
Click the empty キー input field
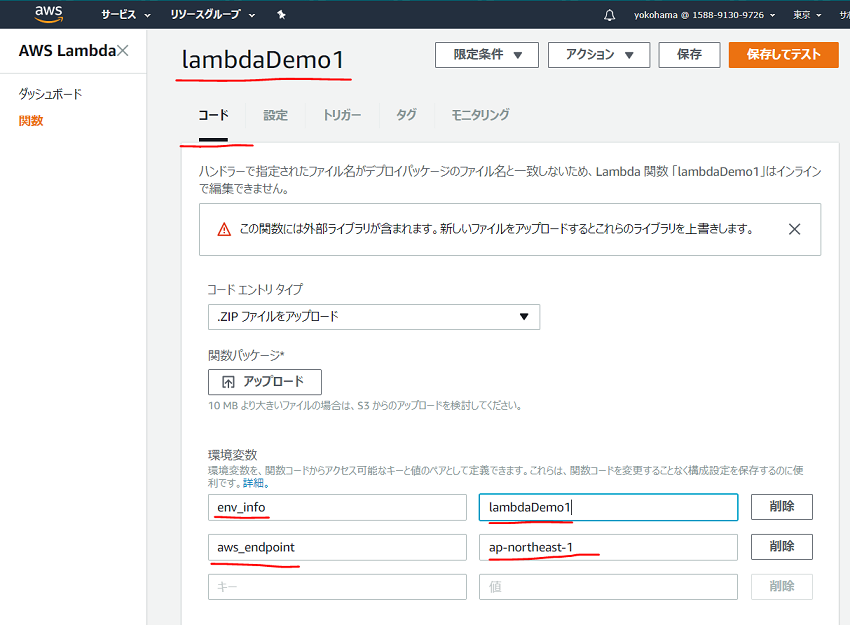click(337, 587)
